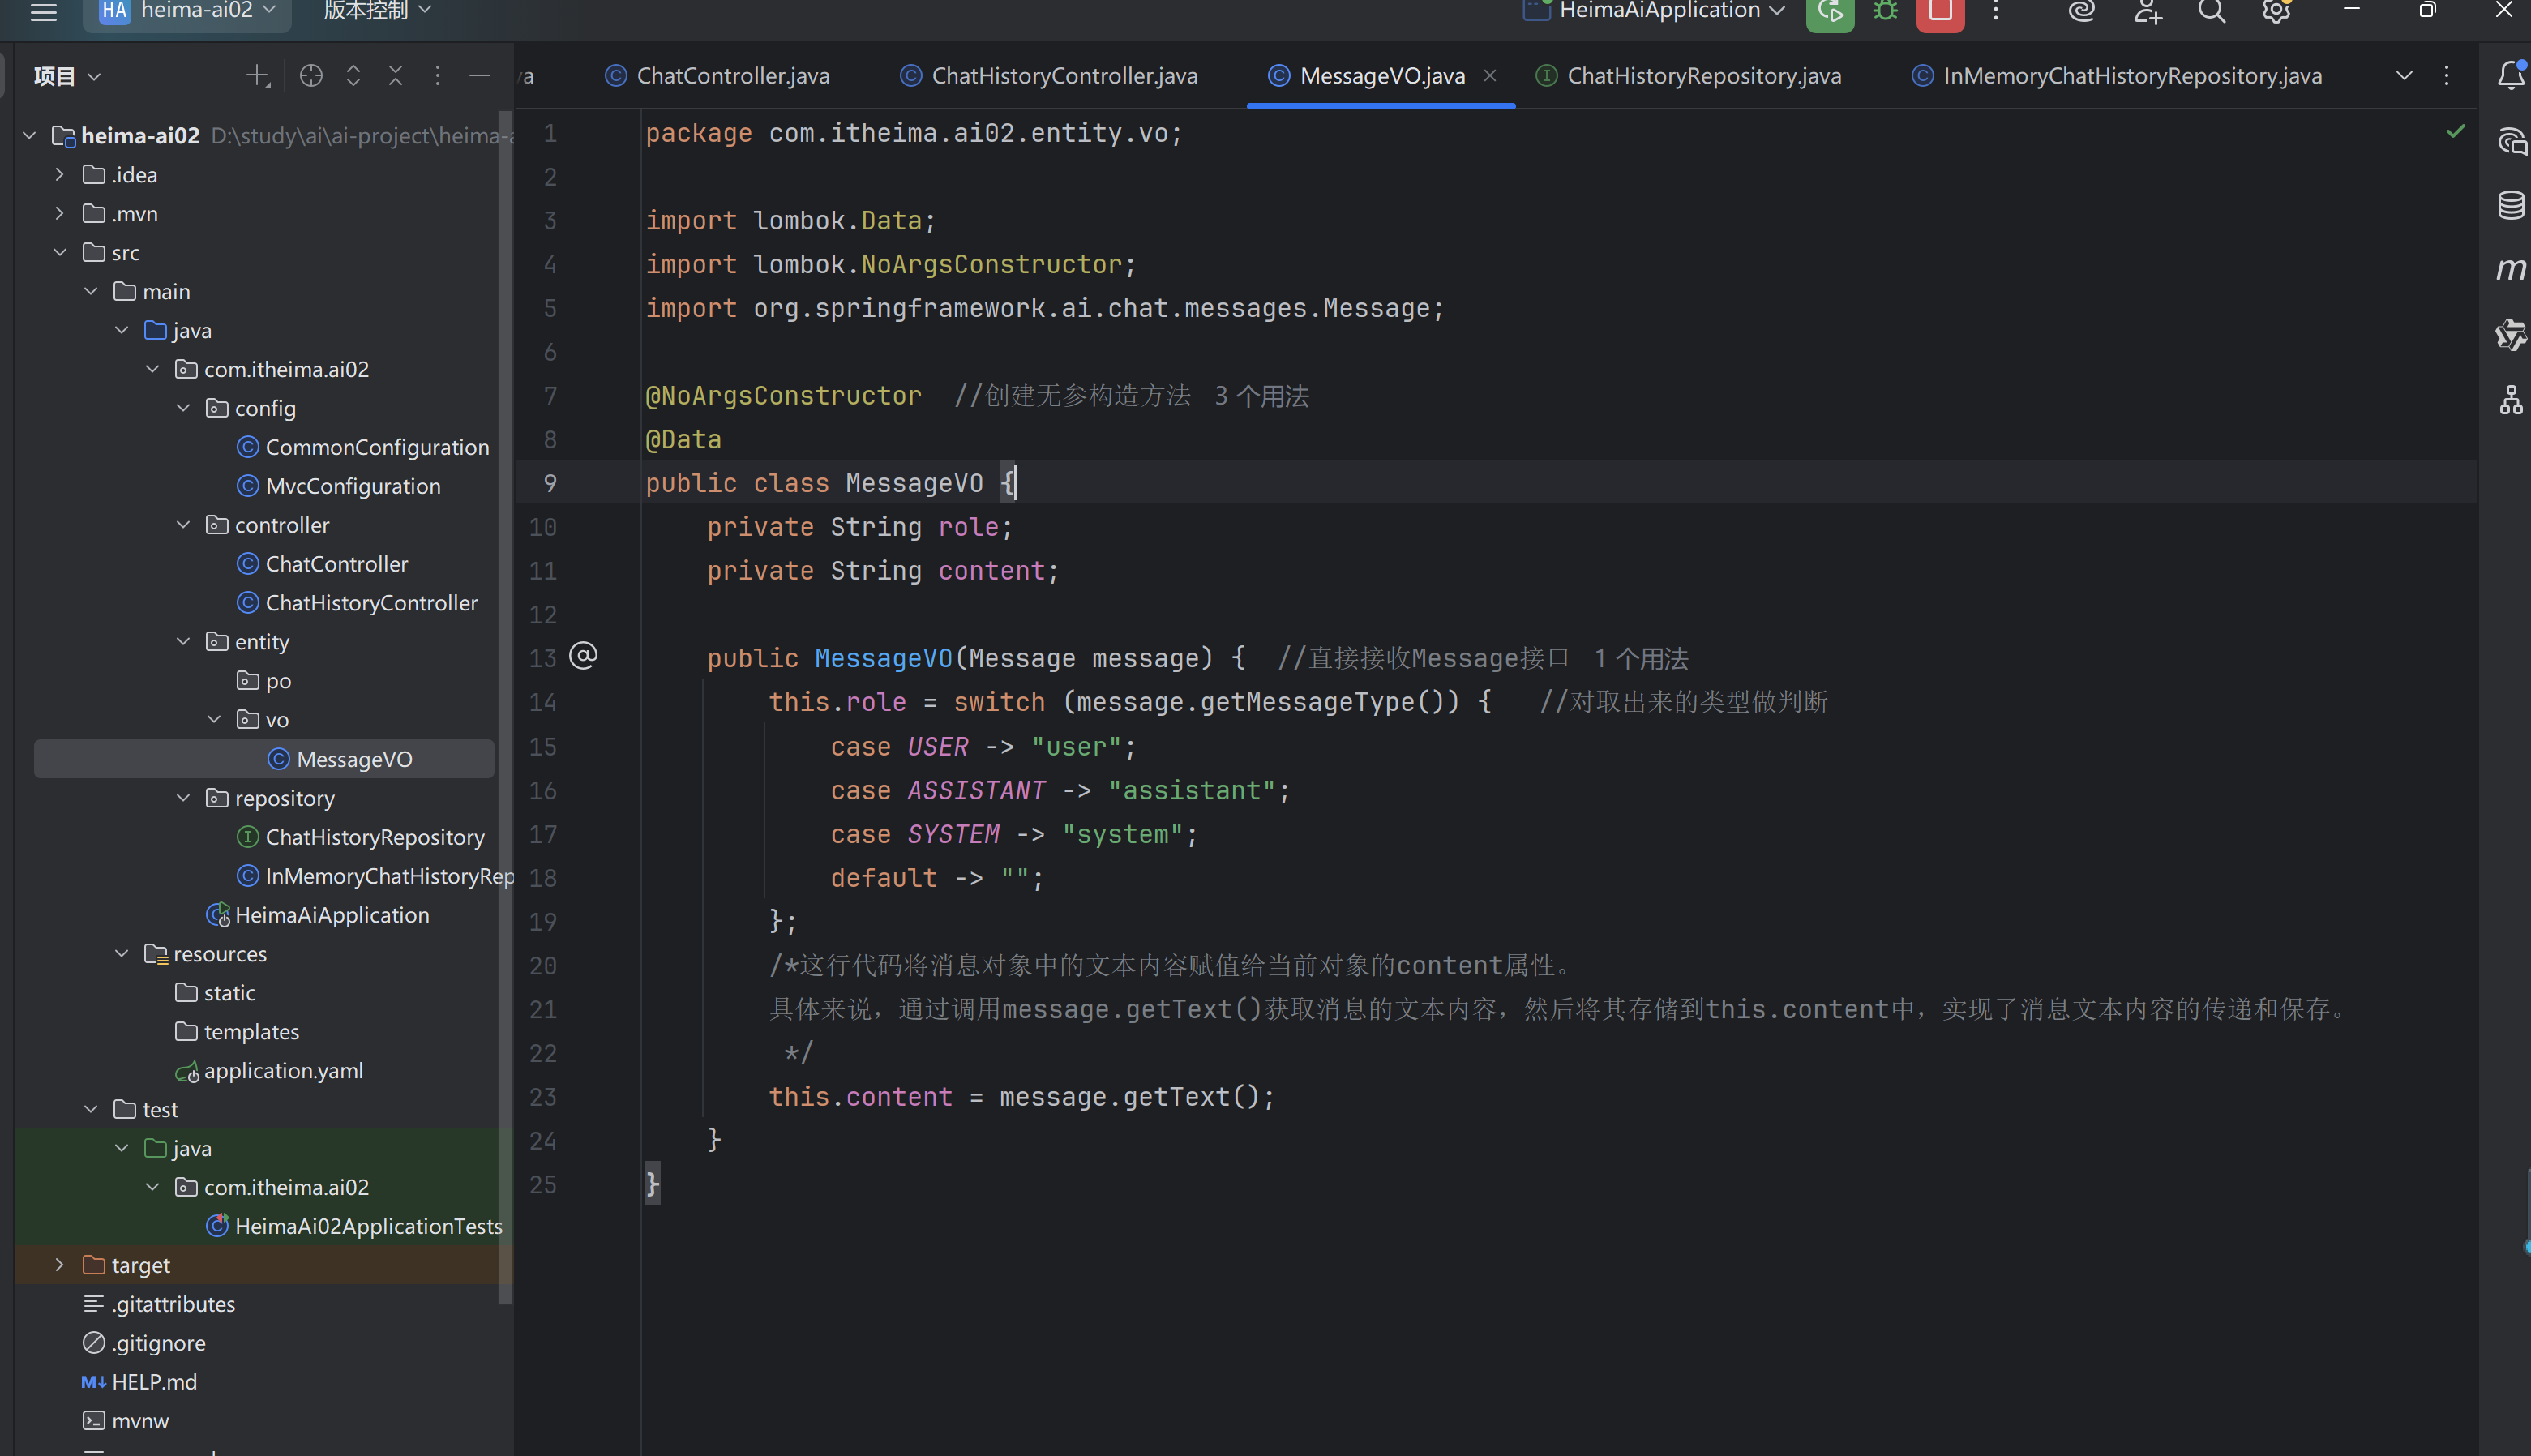2531x1456 pixels.
Task: Click Select Opened File crosshair icon
Action: coord(311,76)
